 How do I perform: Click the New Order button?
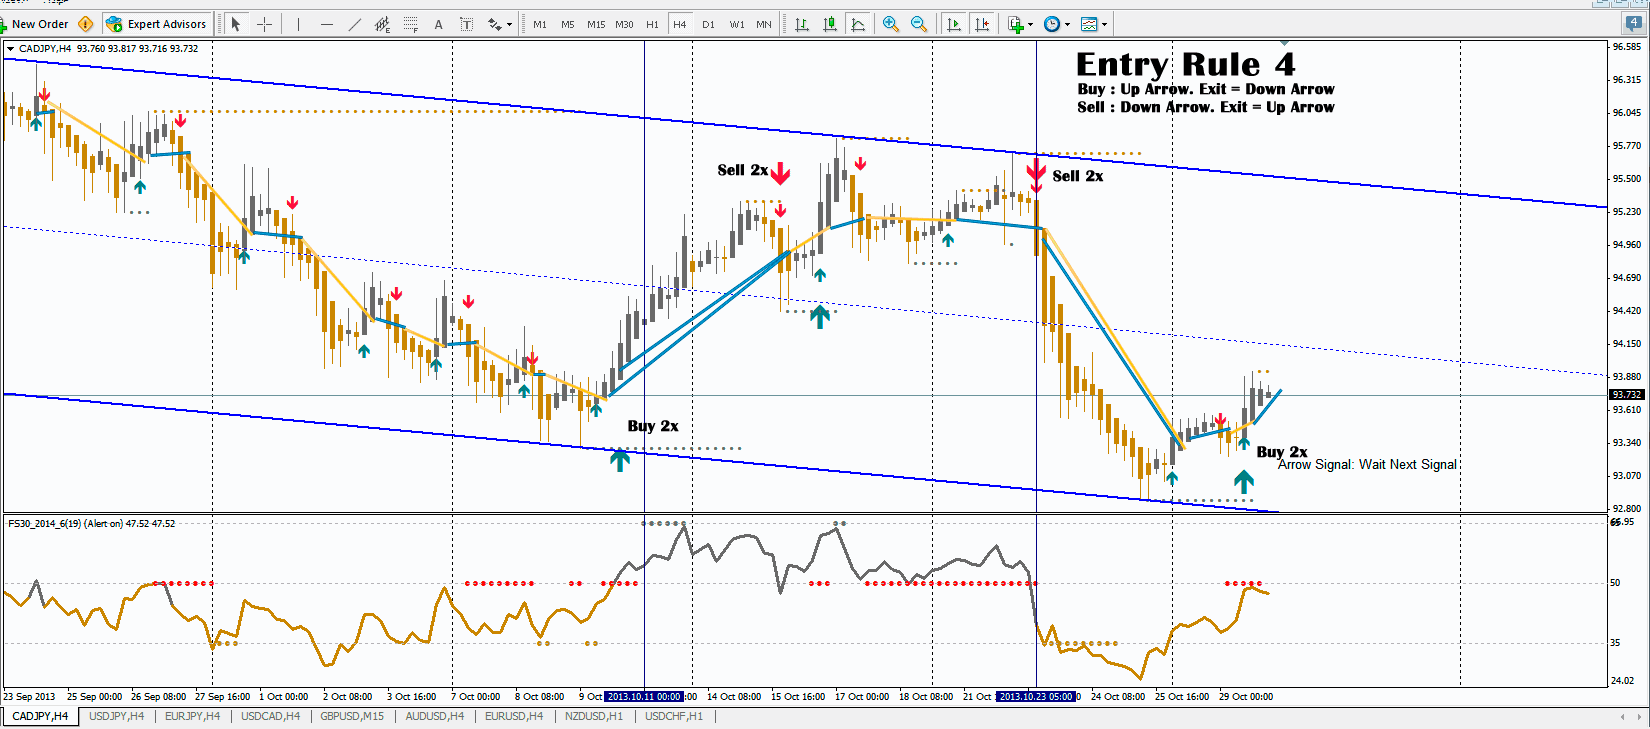coord(35,24)
